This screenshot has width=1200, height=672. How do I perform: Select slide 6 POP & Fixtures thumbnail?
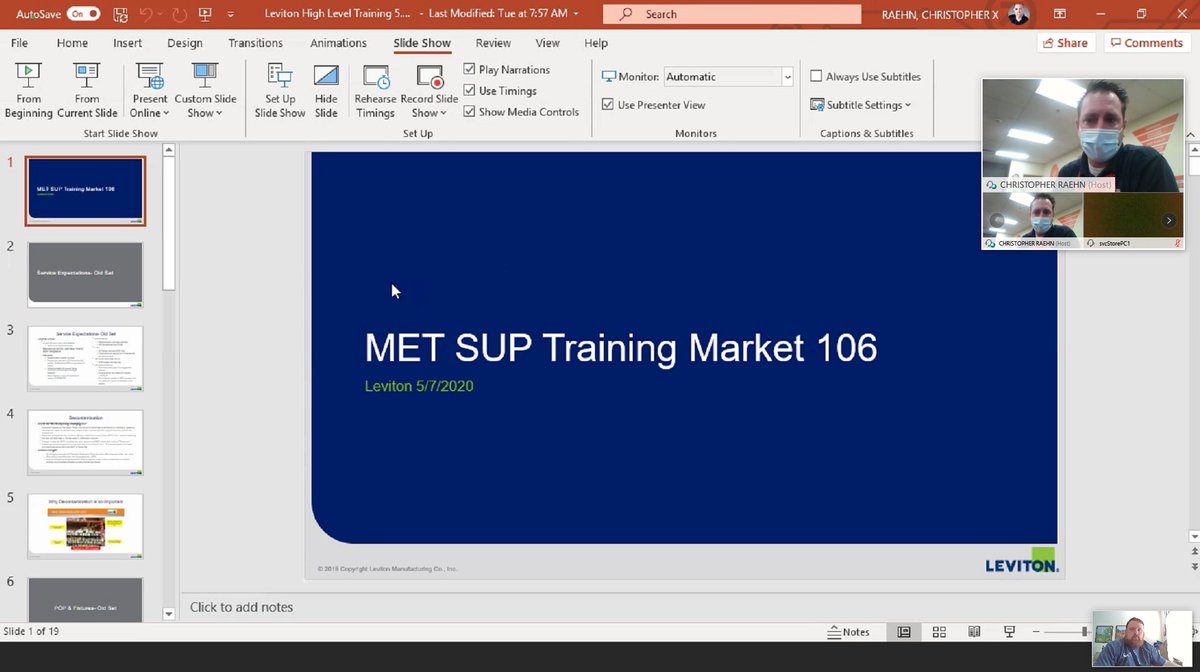tap(85, 600)
